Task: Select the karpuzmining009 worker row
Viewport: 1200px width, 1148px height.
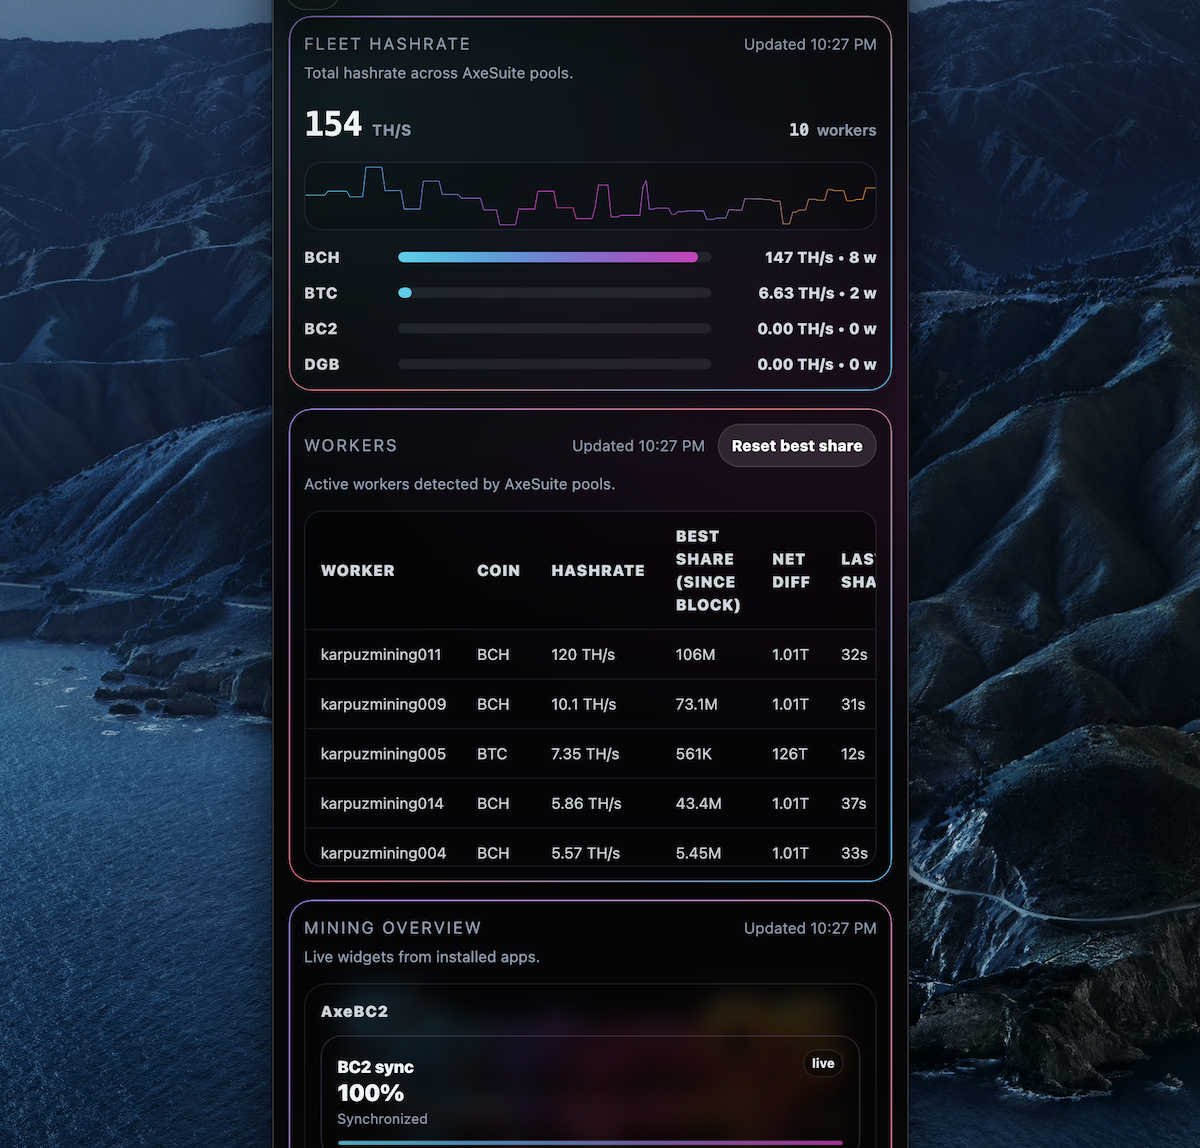Action: point(383,704)
